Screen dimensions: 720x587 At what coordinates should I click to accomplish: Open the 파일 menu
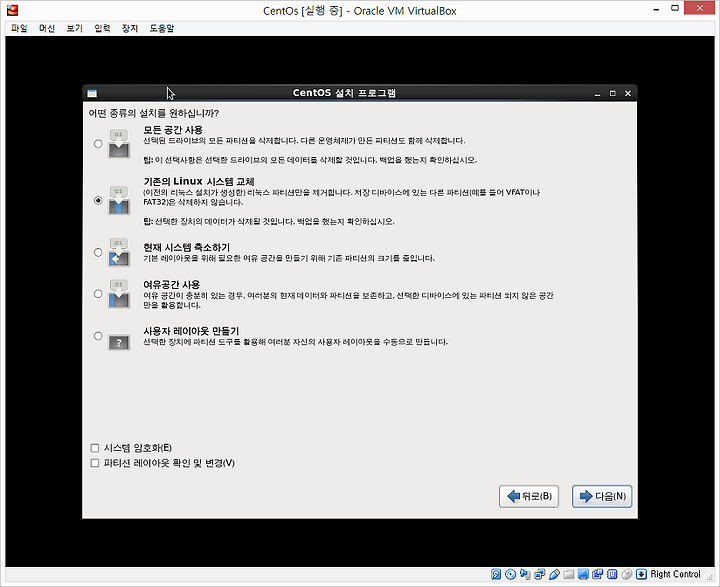tap(19, 28)
